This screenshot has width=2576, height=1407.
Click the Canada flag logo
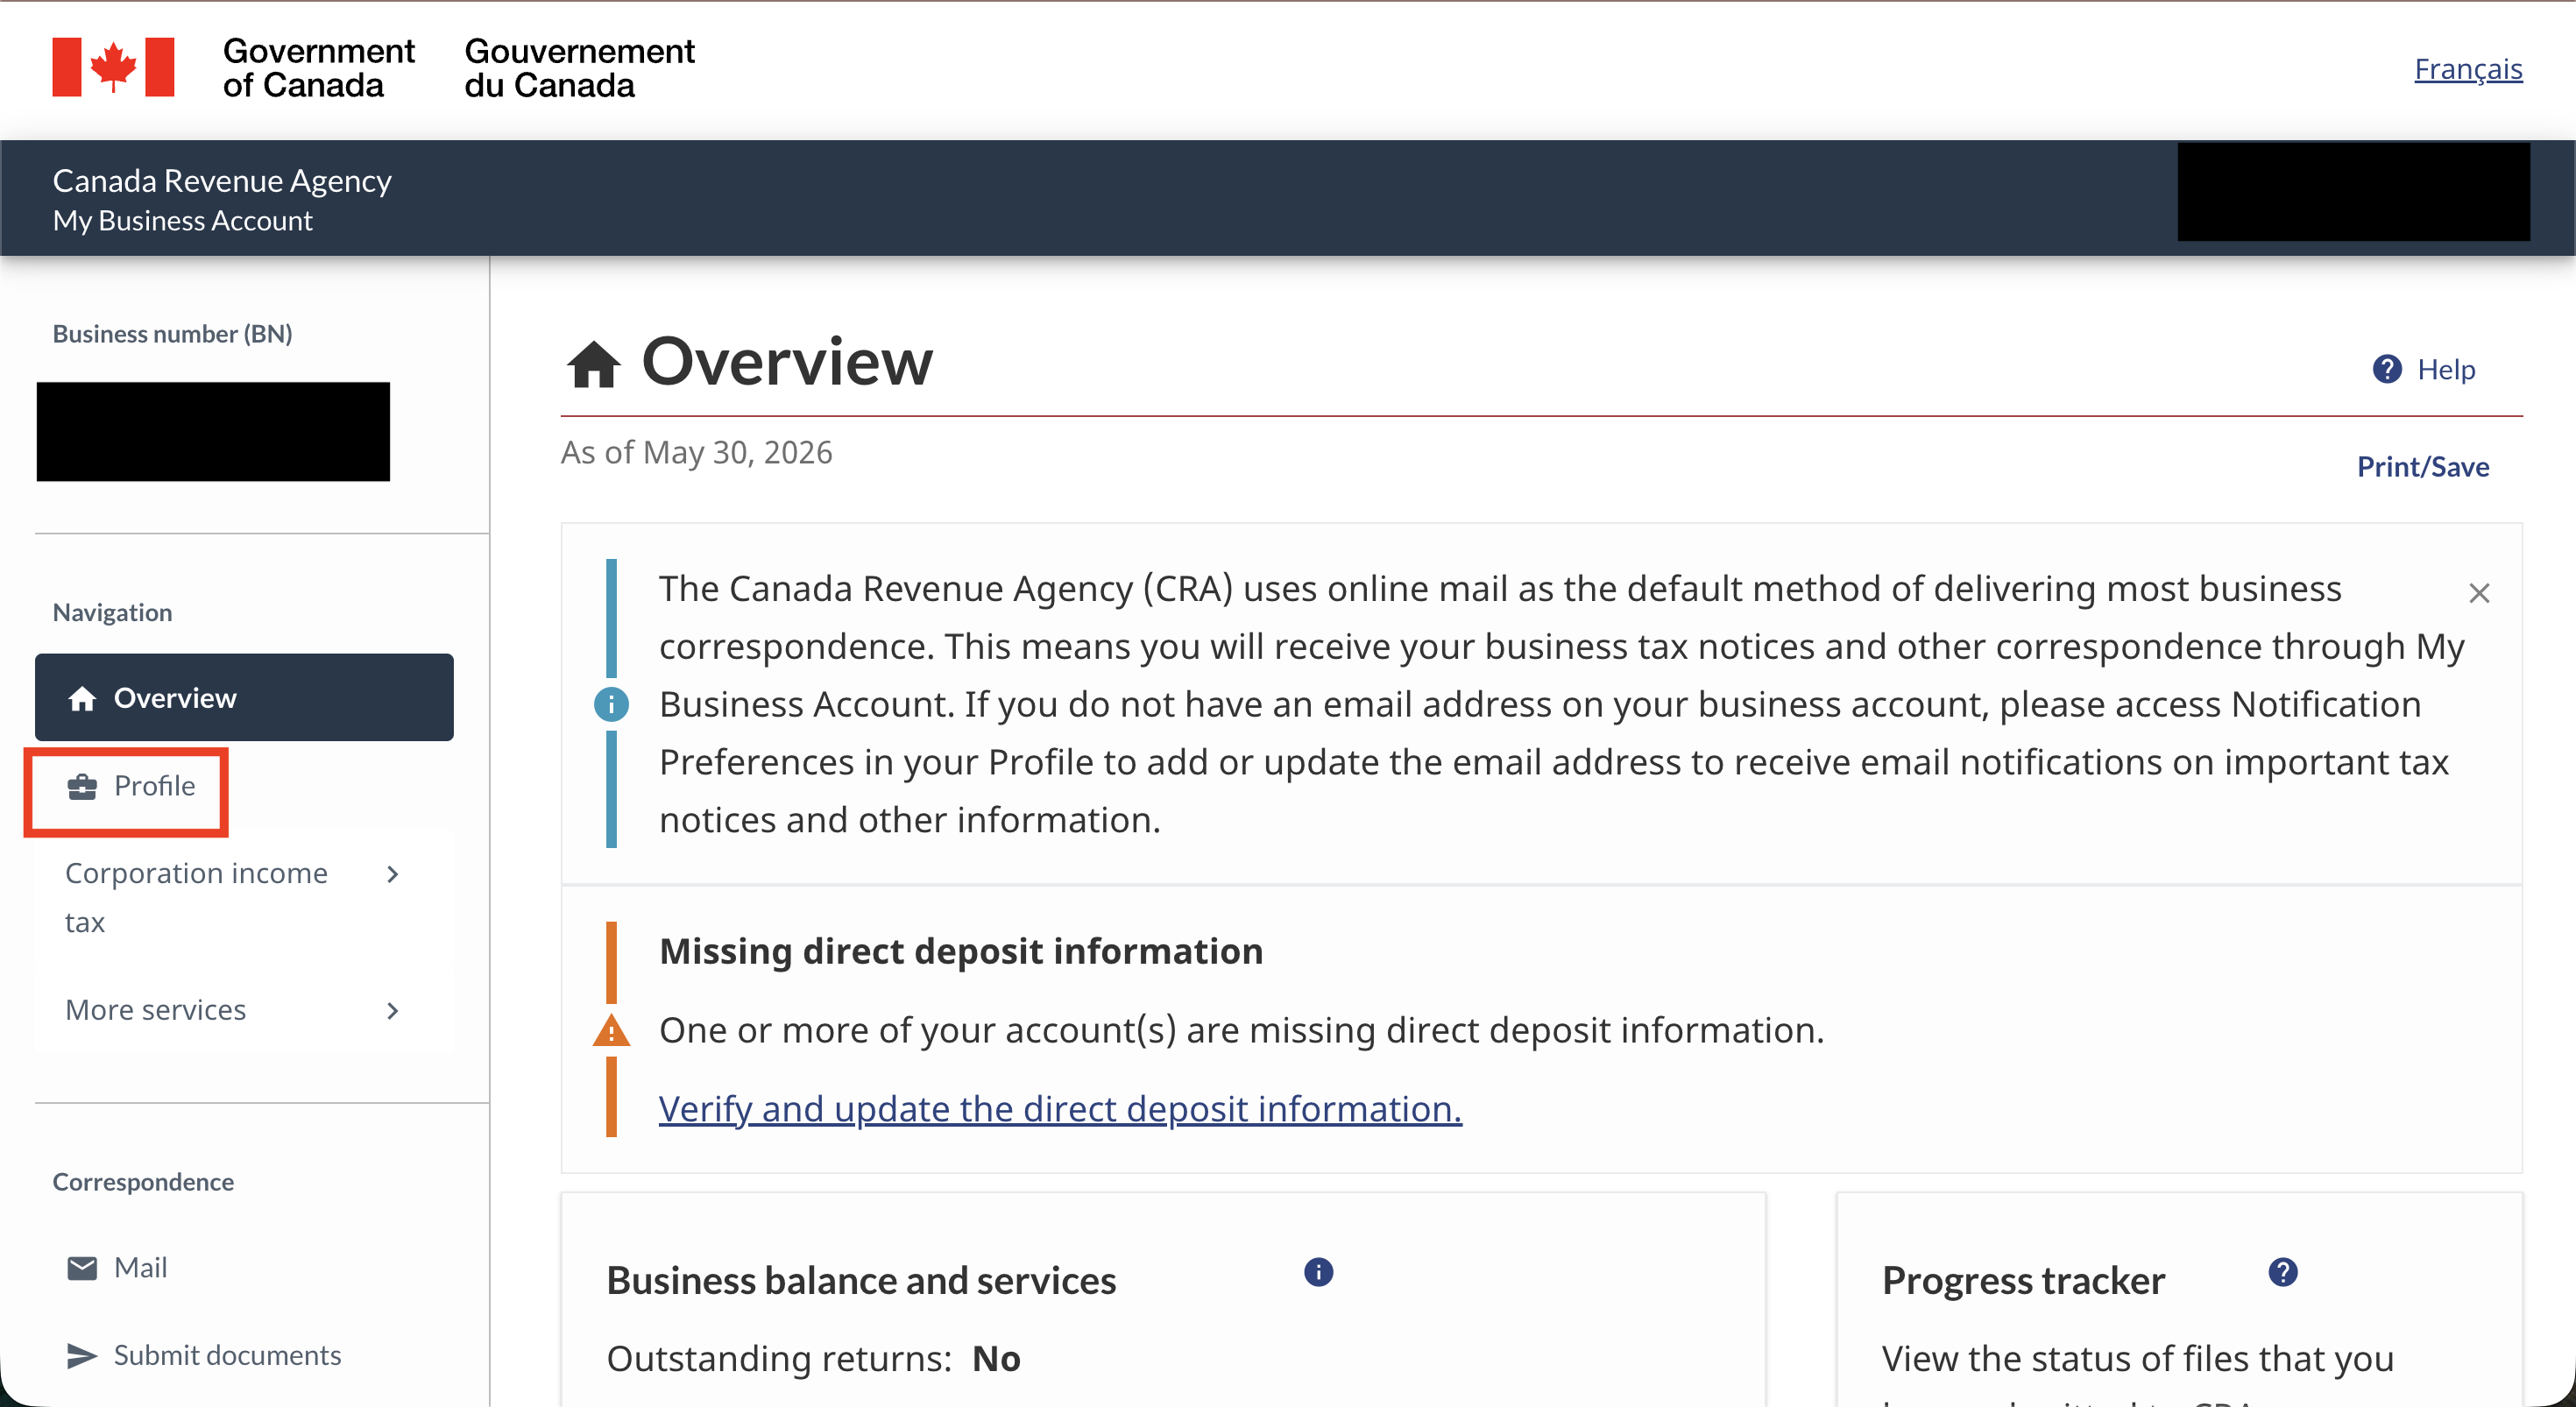tap(113, 67)
